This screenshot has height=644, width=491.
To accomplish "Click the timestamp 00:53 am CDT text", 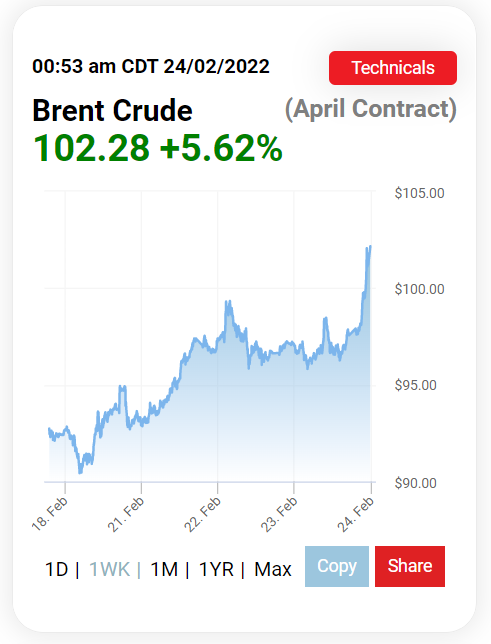I will click(x=95, y=67).
